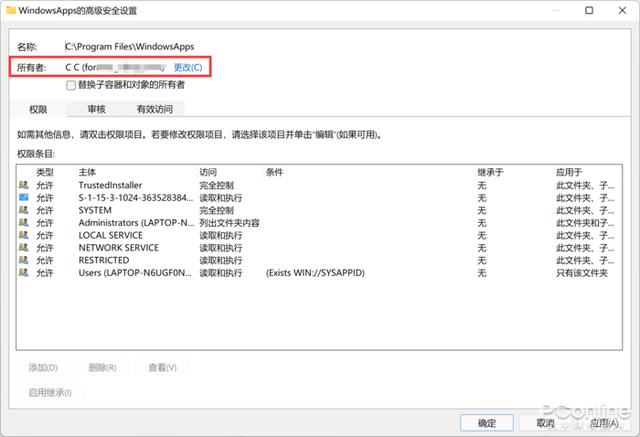Click the user icon beside NETWORK SERVICE
The image size is (640, 437).
[24, 248]
